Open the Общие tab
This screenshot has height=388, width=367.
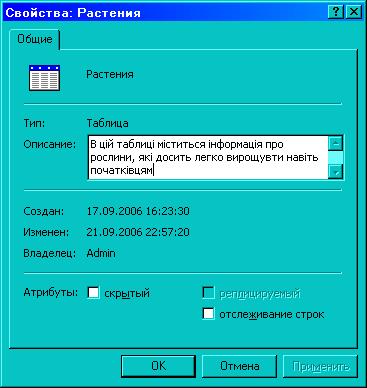[35, 39]
